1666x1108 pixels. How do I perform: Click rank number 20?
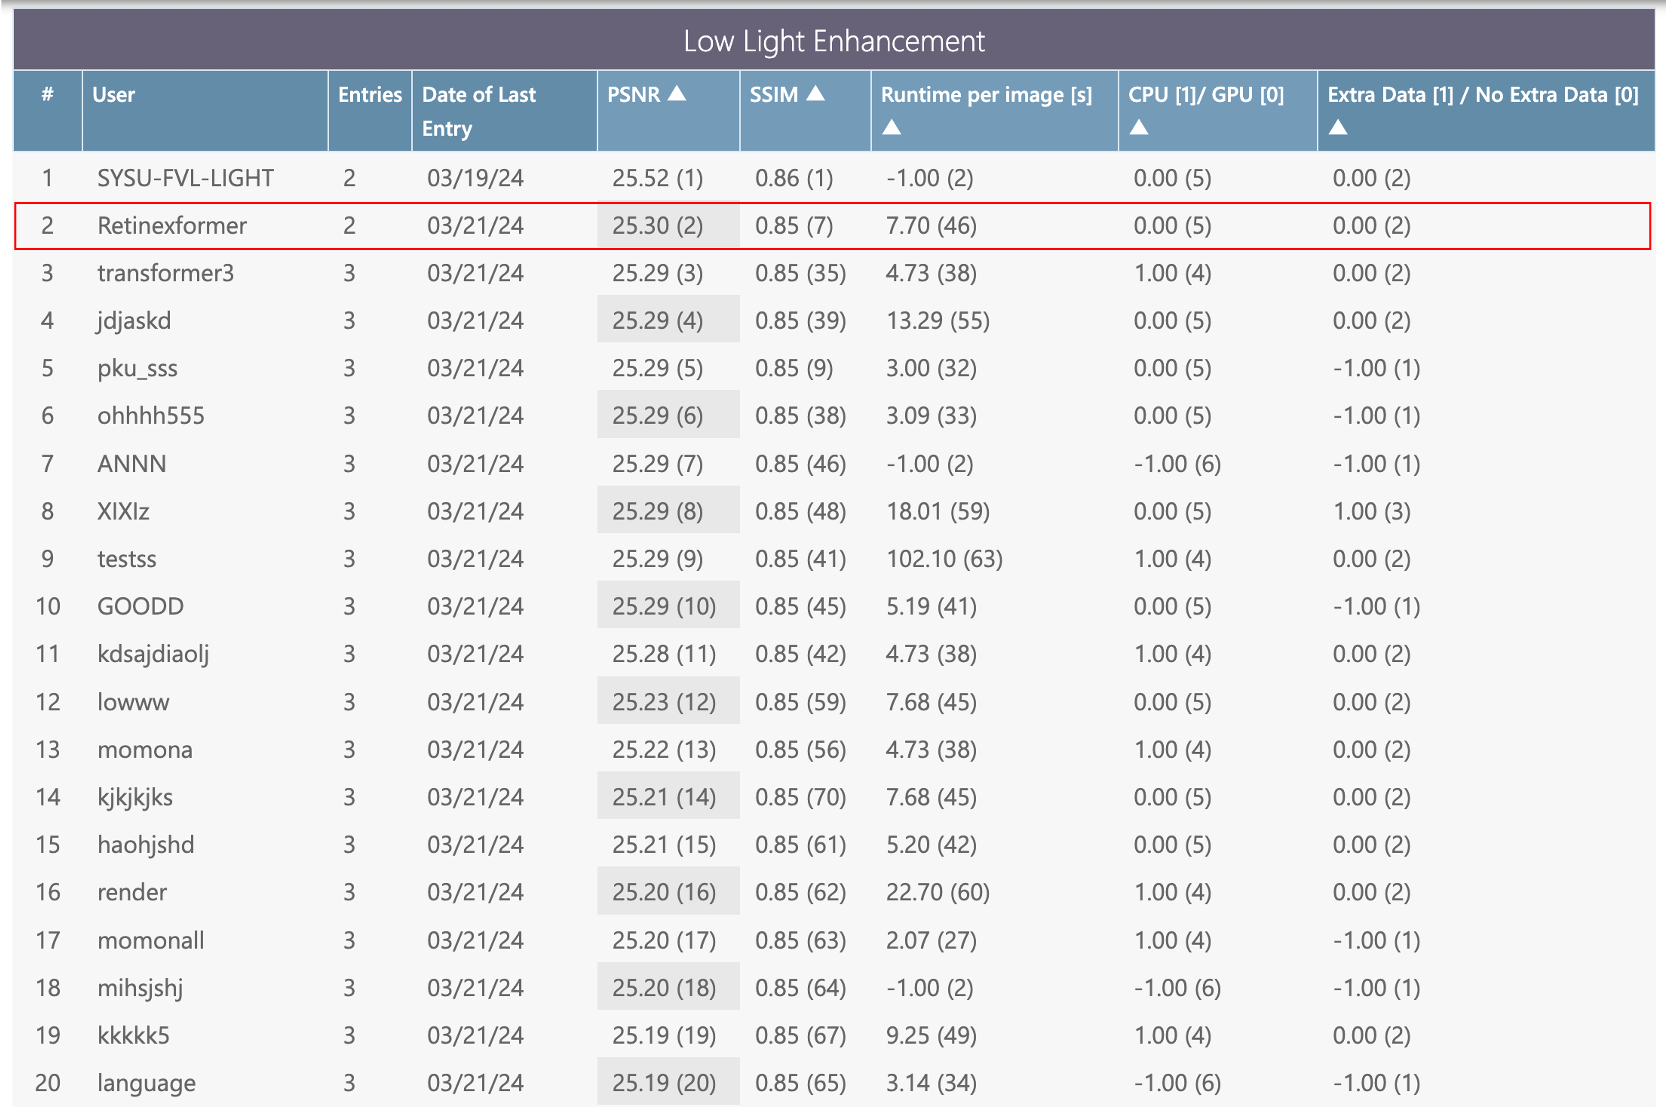[x=48, y=1084]
